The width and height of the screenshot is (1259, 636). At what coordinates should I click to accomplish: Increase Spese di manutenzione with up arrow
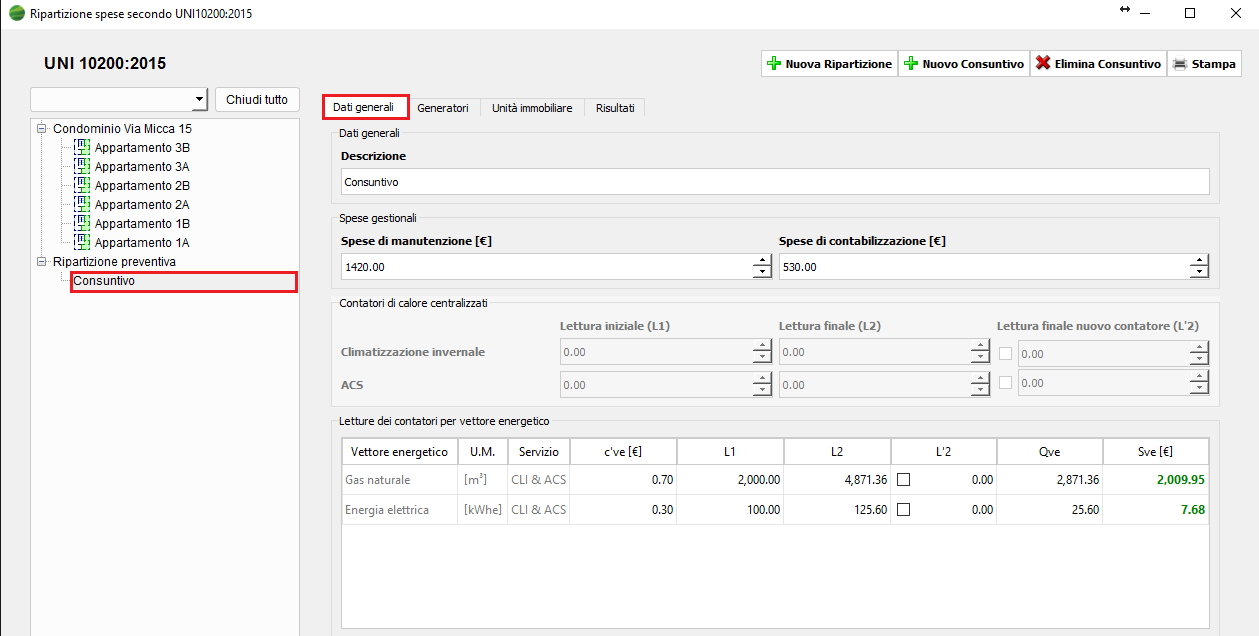[762, 261]
